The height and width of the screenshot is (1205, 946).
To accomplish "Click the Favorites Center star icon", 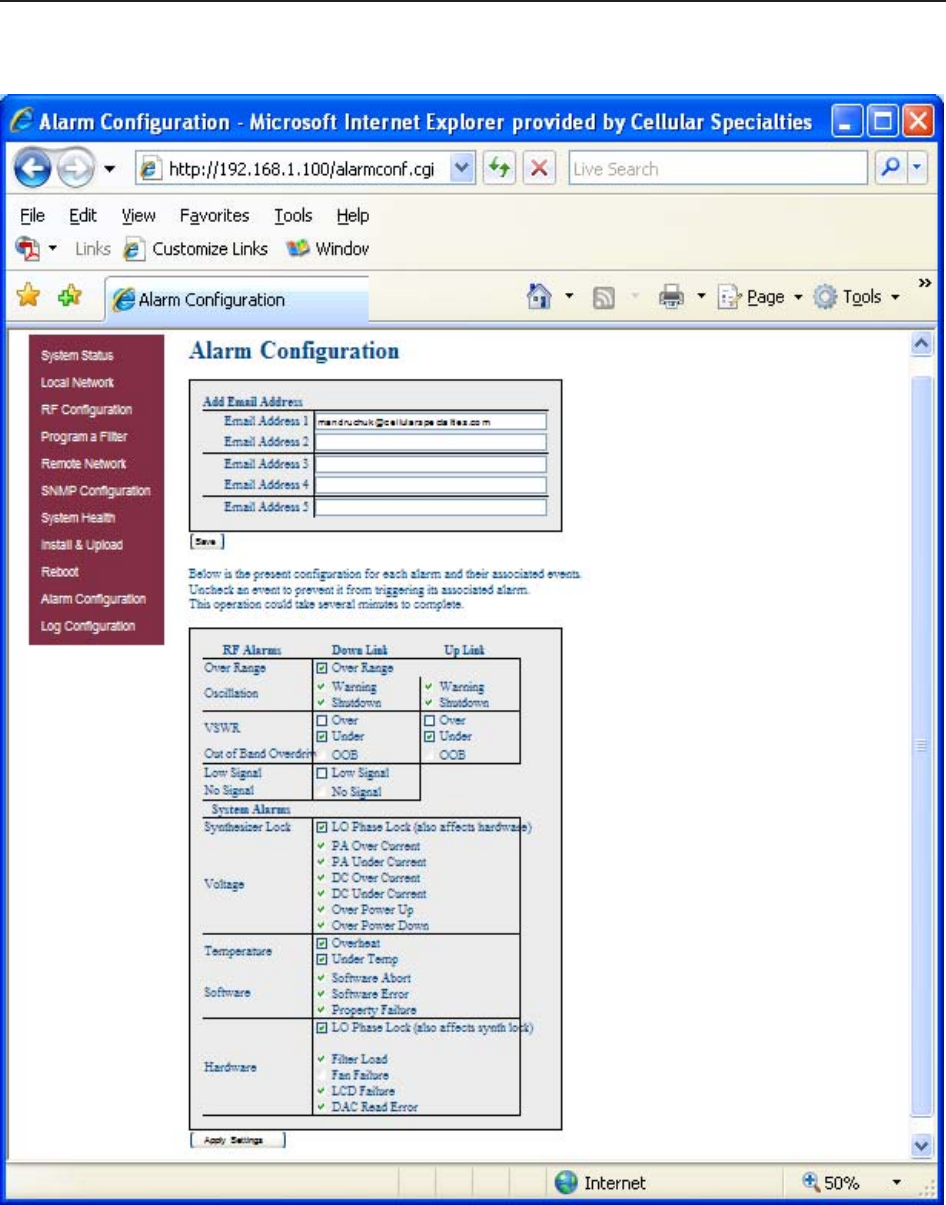I will (x=29, y=296).
